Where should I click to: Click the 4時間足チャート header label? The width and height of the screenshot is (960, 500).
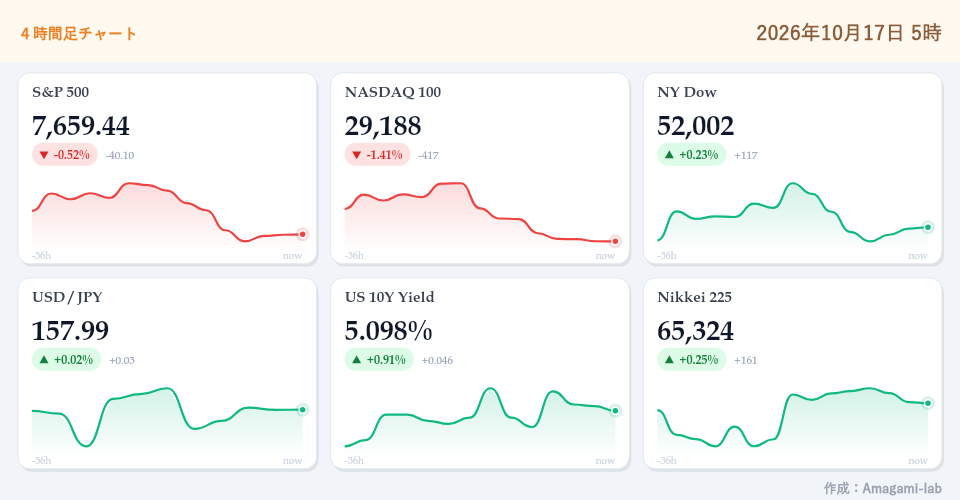(x=78, y=34)
